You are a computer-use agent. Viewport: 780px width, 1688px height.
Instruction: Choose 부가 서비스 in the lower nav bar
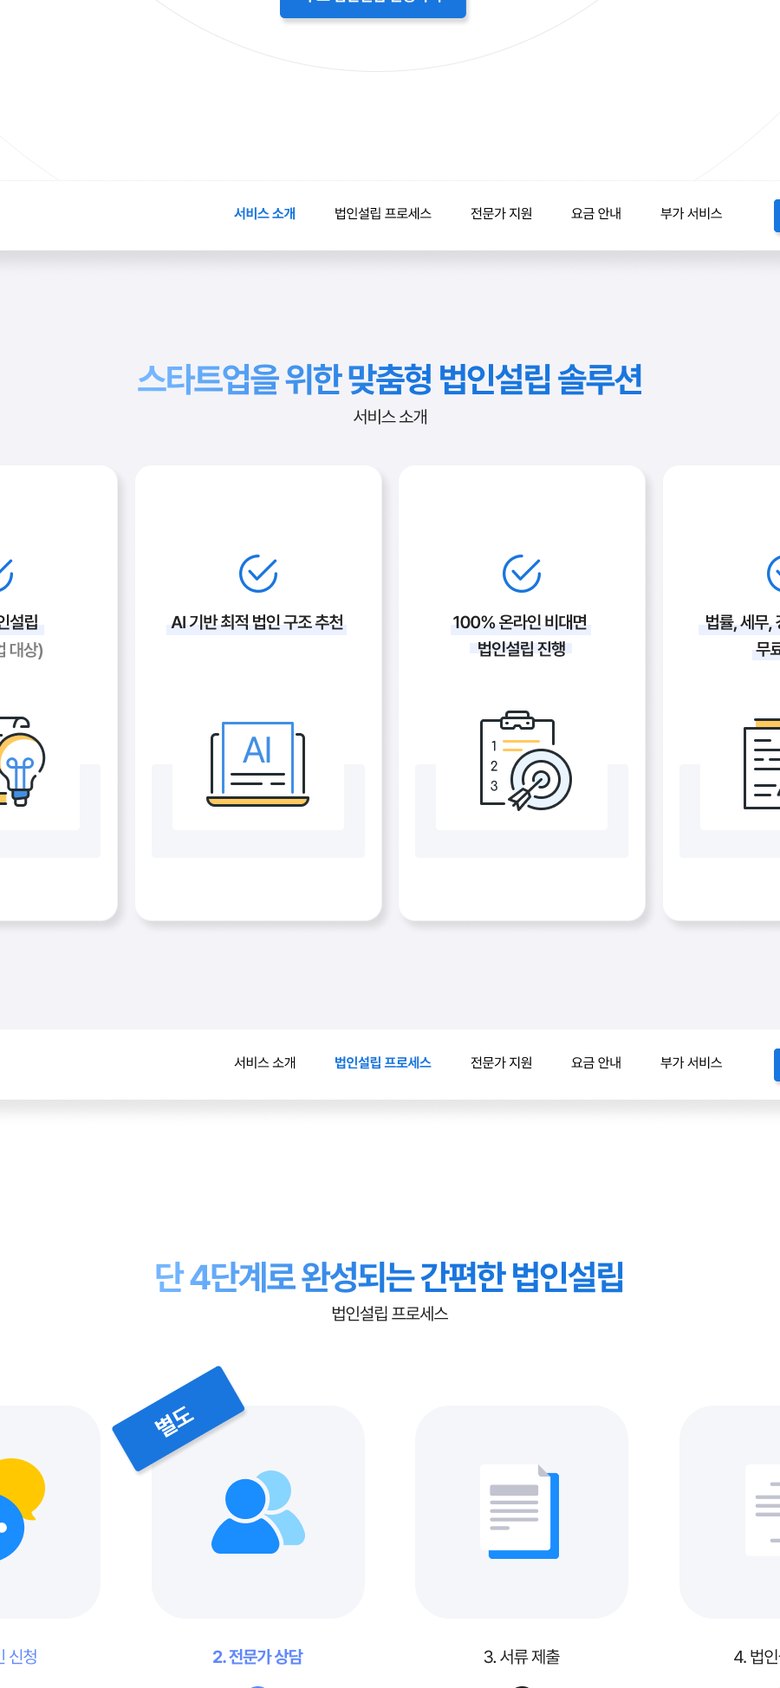(691, 1063)
